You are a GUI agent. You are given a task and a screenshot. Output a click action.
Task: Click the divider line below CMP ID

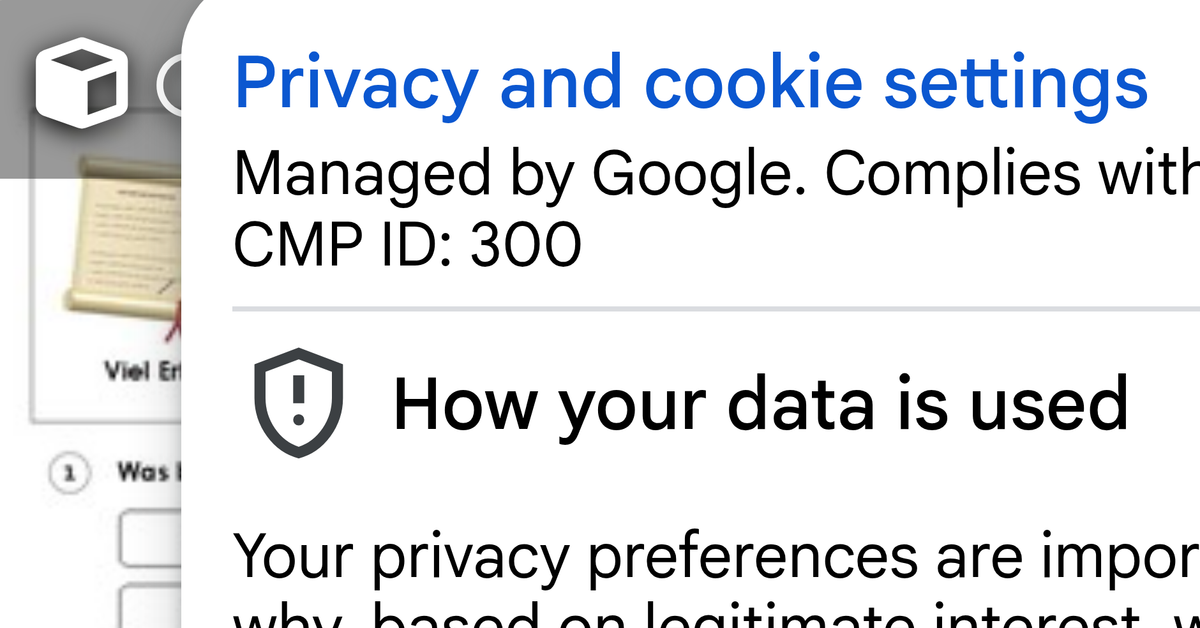pos(716,310)
